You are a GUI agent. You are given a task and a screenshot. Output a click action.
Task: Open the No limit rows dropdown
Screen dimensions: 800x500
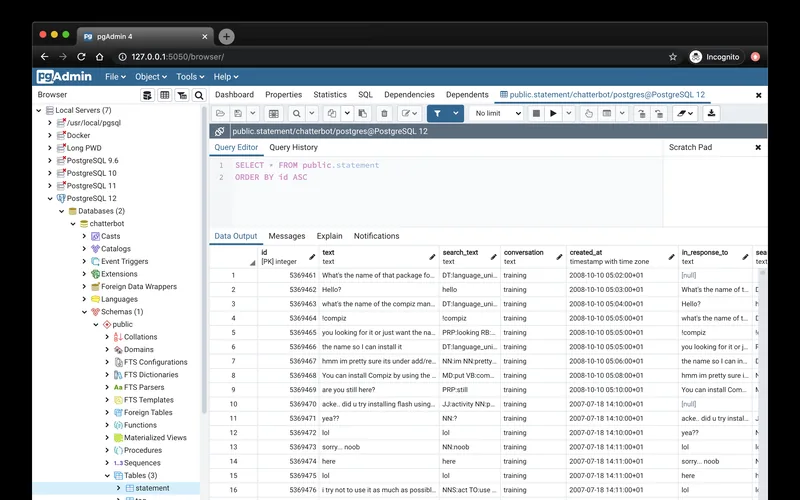pyautogui.click(x=497, y=113)
